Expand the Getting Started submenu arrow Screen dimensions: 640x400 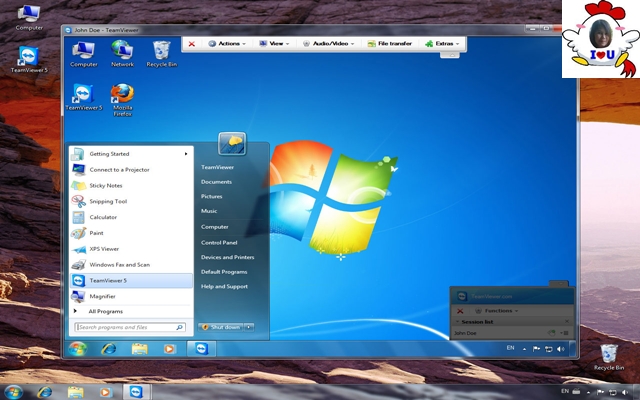coord(186,154)
